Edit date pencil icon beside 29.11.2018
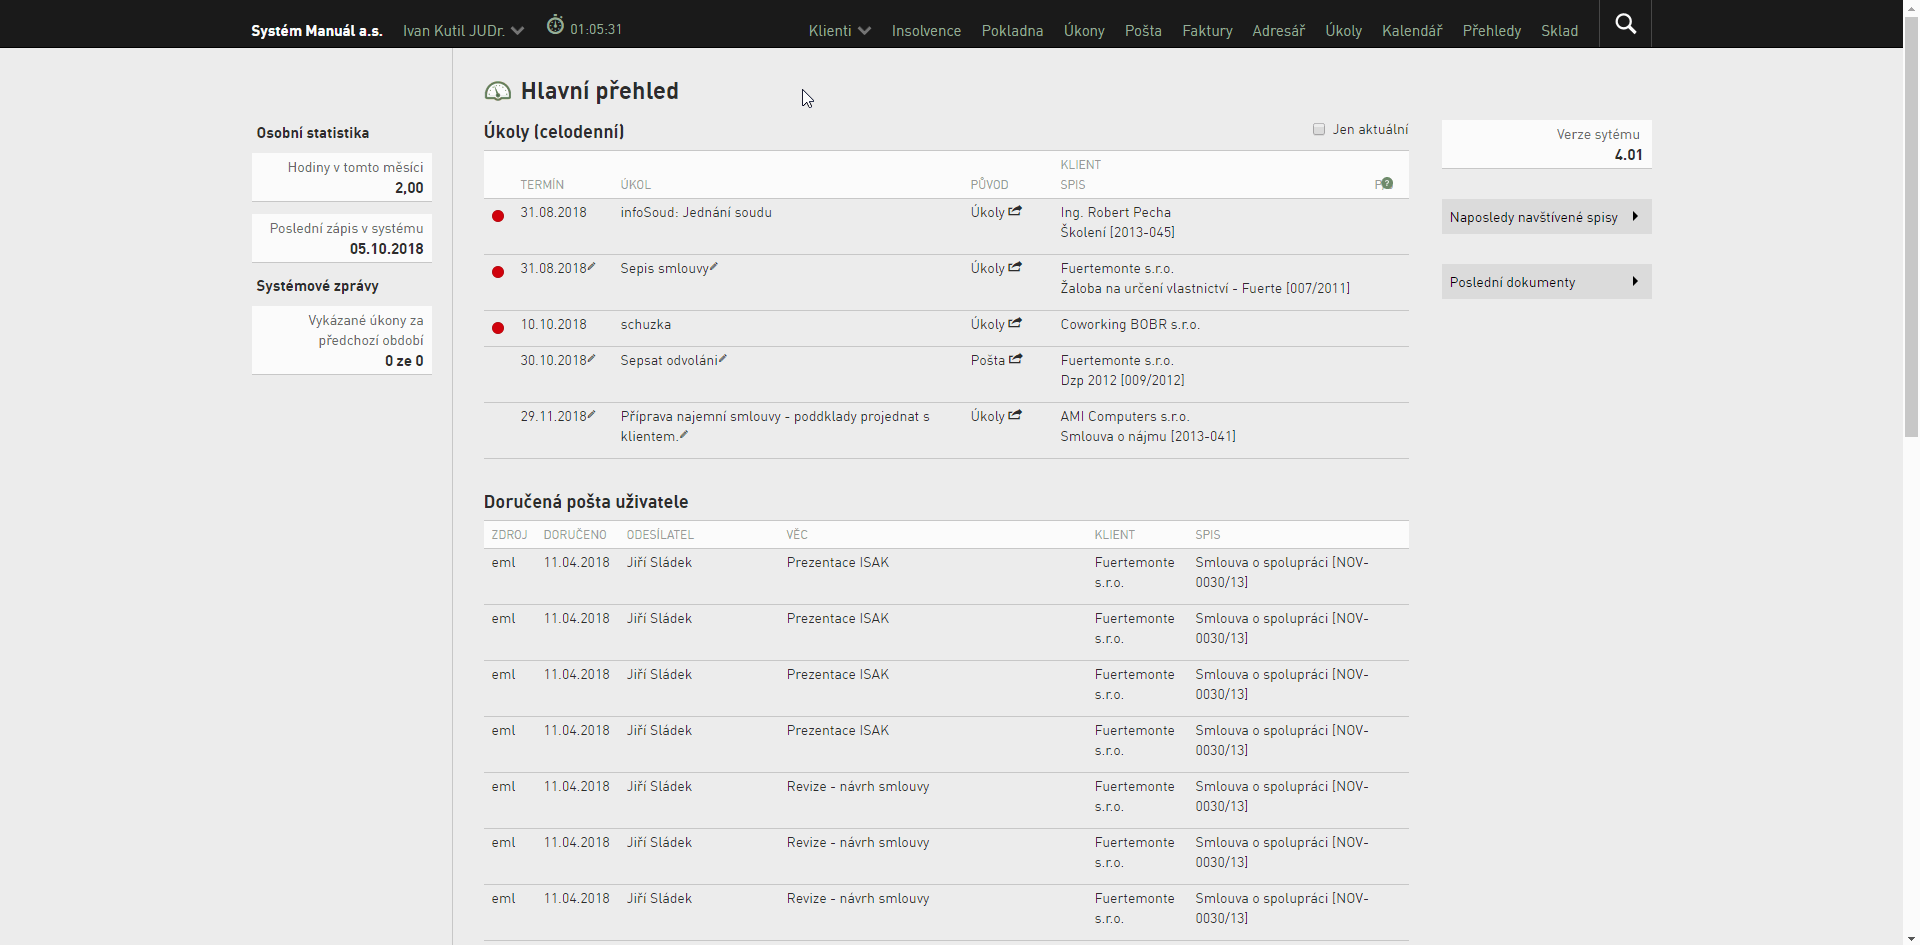 click(x=592, y=414)
